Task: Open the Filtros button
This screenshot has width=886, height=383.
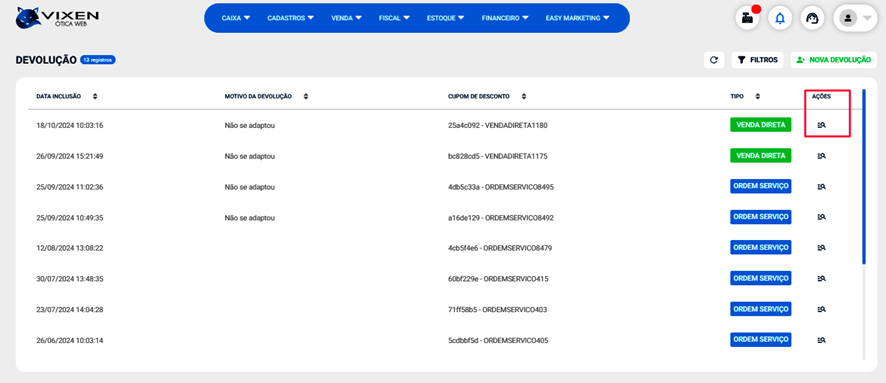Action: pos(757,60)
